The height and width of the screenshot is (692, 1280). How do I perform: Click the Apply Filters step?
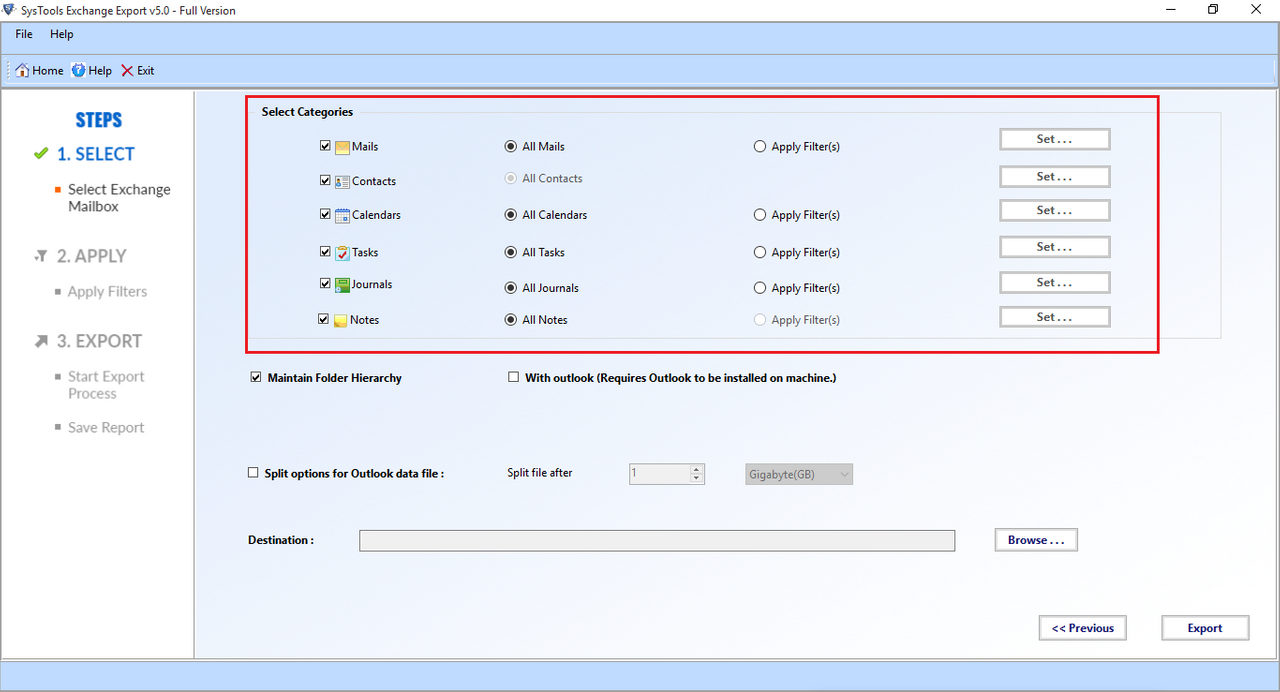(107, 292)
